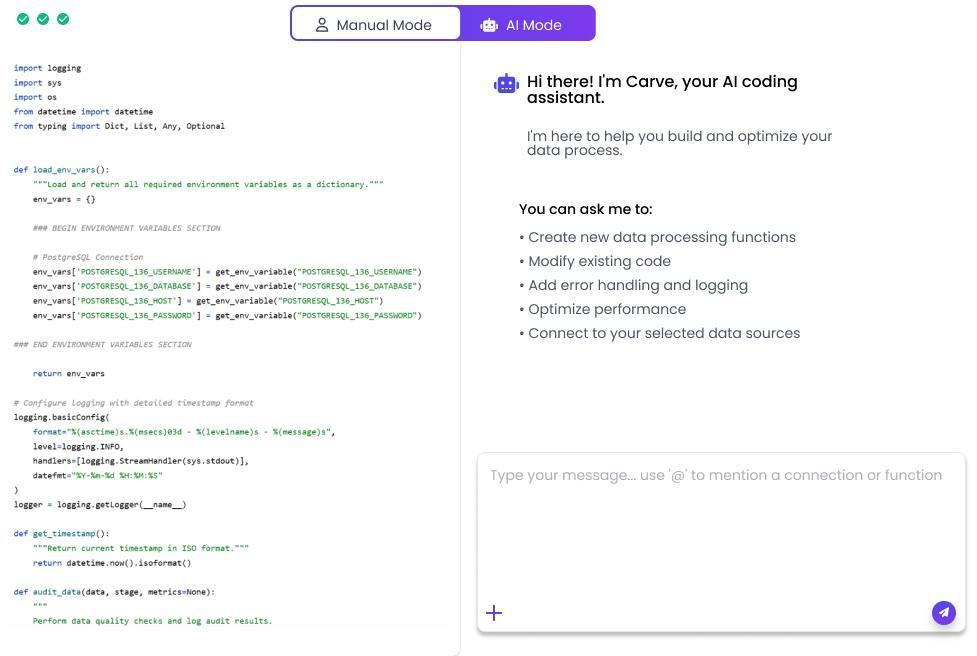The width and height of the screenshot is (977, 656).
Task: Switch to Manual Mode
Action: pos(376,25)
